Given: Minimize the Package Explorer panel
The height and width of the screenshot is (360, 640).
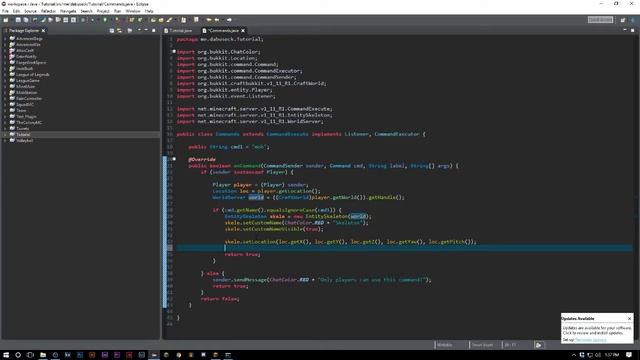Looking at the screenshot, I should pyautogui.click(x=146, y=31).
